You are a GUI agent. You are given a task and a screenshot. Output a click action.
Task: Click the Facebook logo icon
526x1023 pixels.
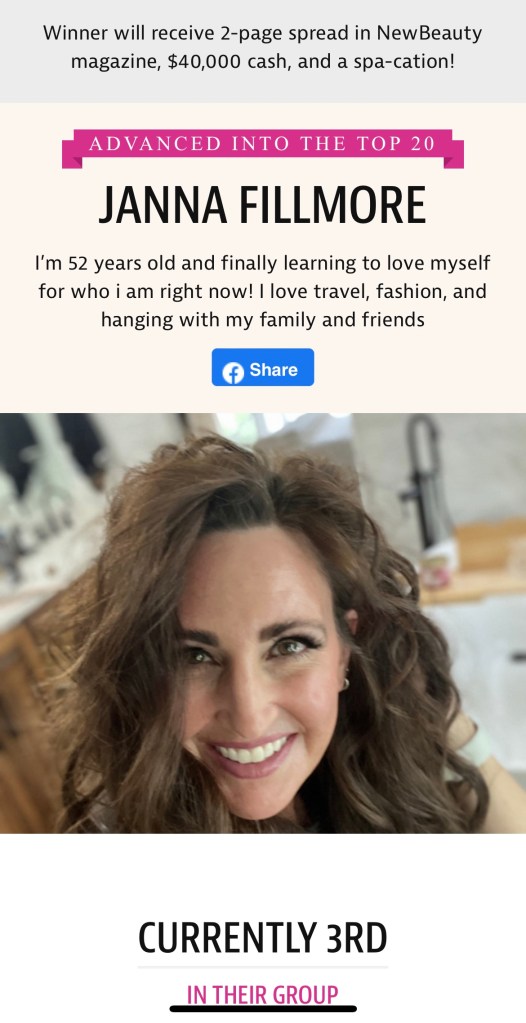point(233,372)
